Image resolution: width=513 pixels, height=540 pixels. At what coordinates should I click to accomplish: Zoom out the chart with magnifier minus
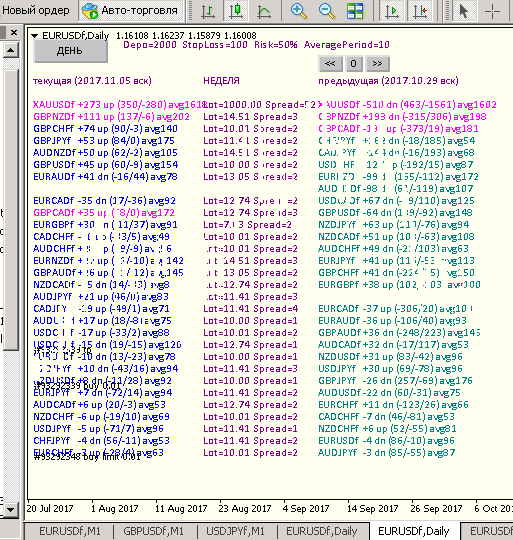pyautogui.click(x=326, y=11)
